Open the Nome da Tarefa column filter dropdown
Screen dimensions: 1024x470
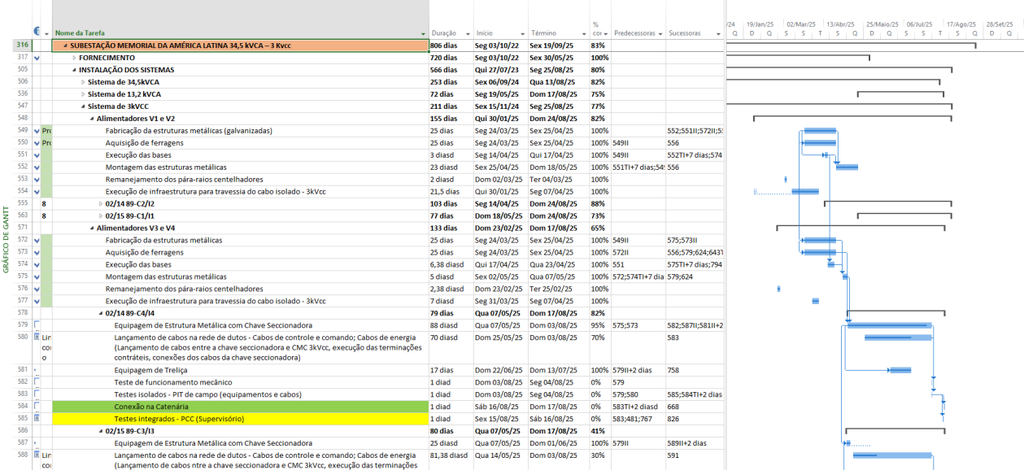[424, 33]
